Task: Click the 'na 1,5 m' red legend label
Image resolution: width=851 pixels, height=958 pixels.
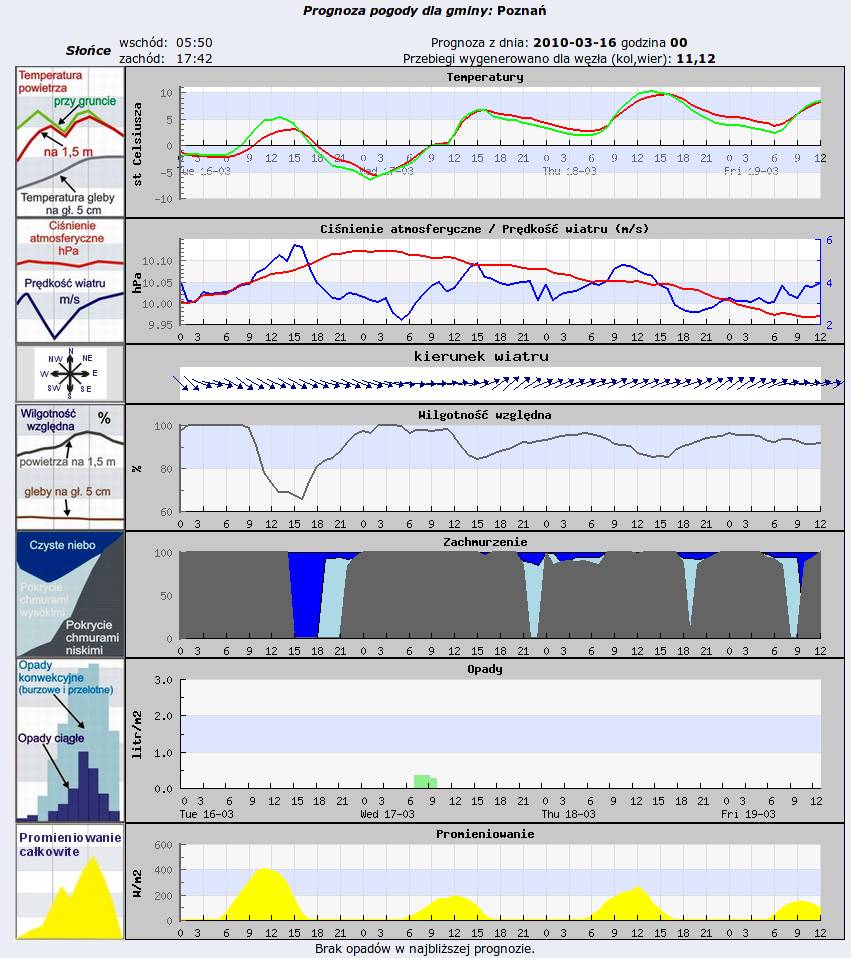Action: pos(68,152)
